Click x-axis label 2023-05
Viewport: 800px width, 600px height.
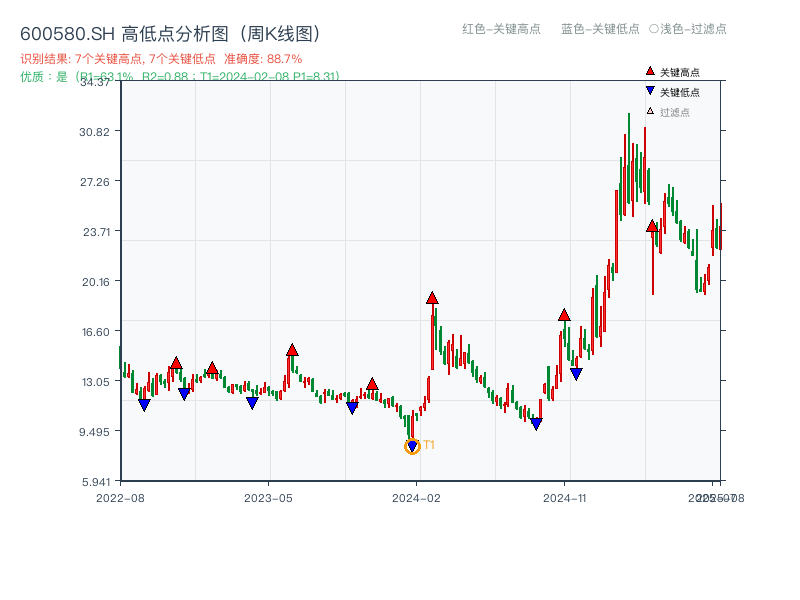point(268,498)
